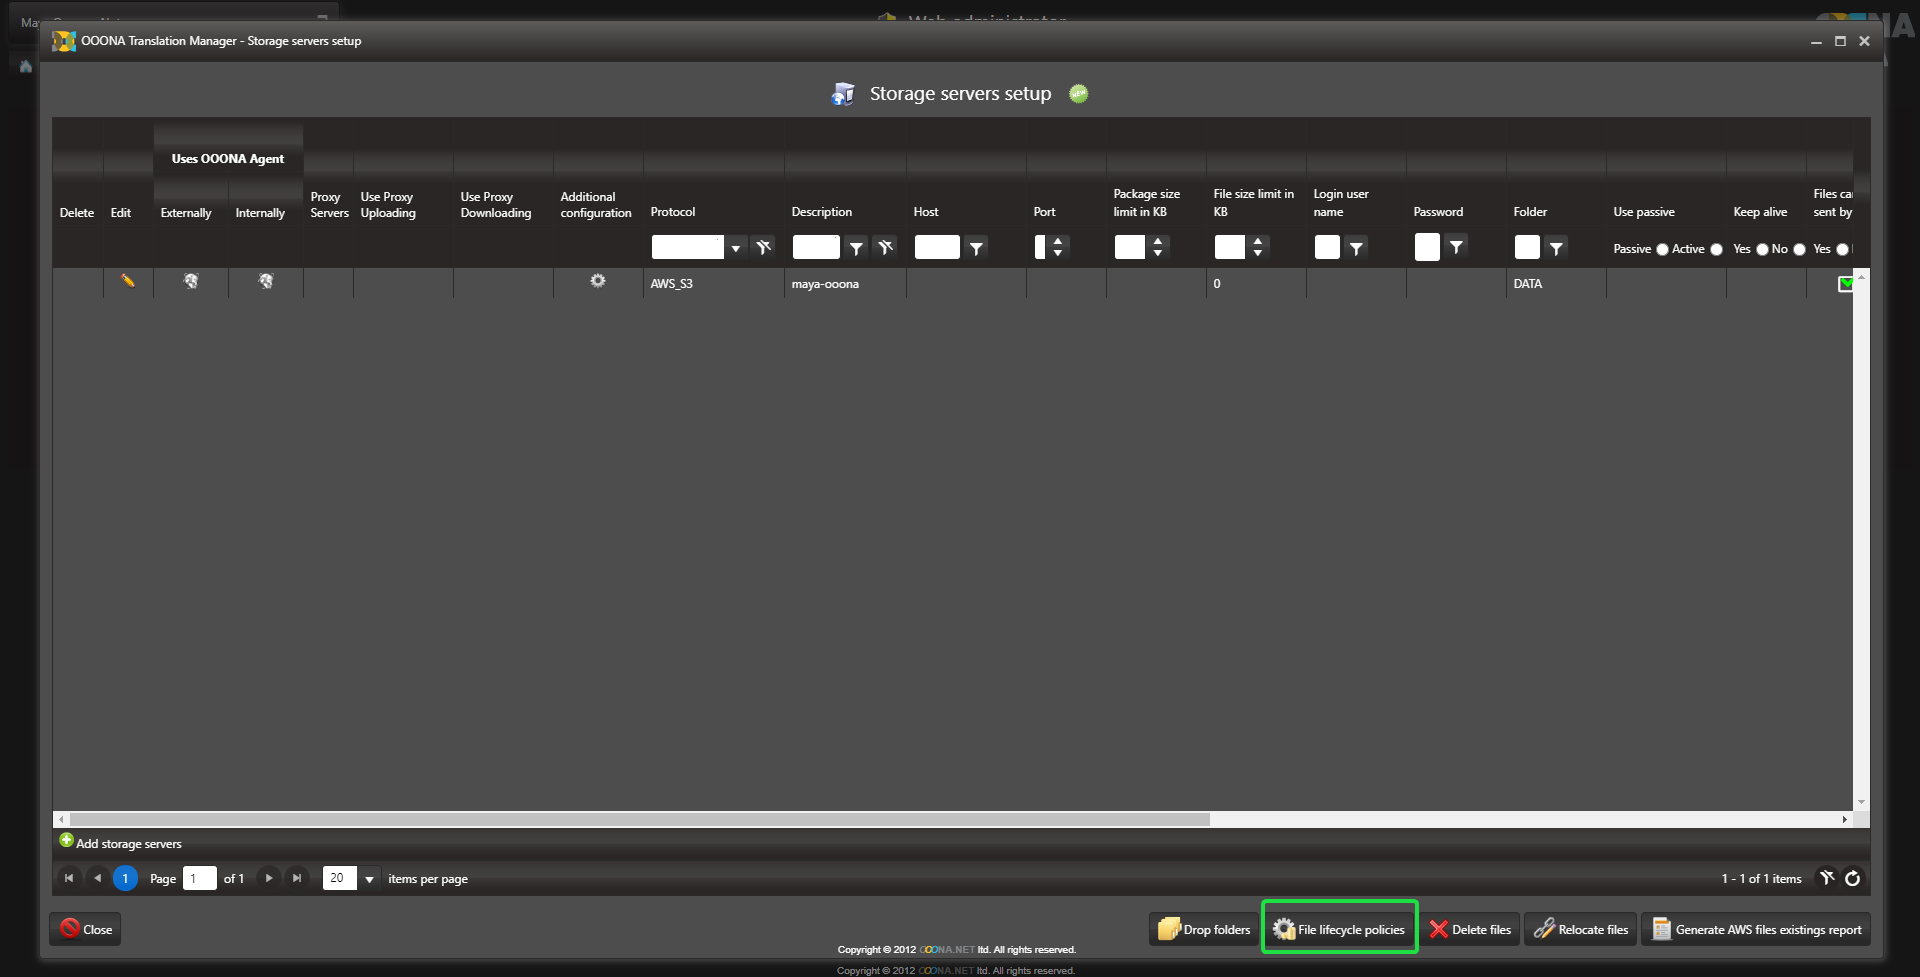This screenshot has width=1920, height=977.
Task: Clear the Protocol column filter
Action: pos(764,247)
